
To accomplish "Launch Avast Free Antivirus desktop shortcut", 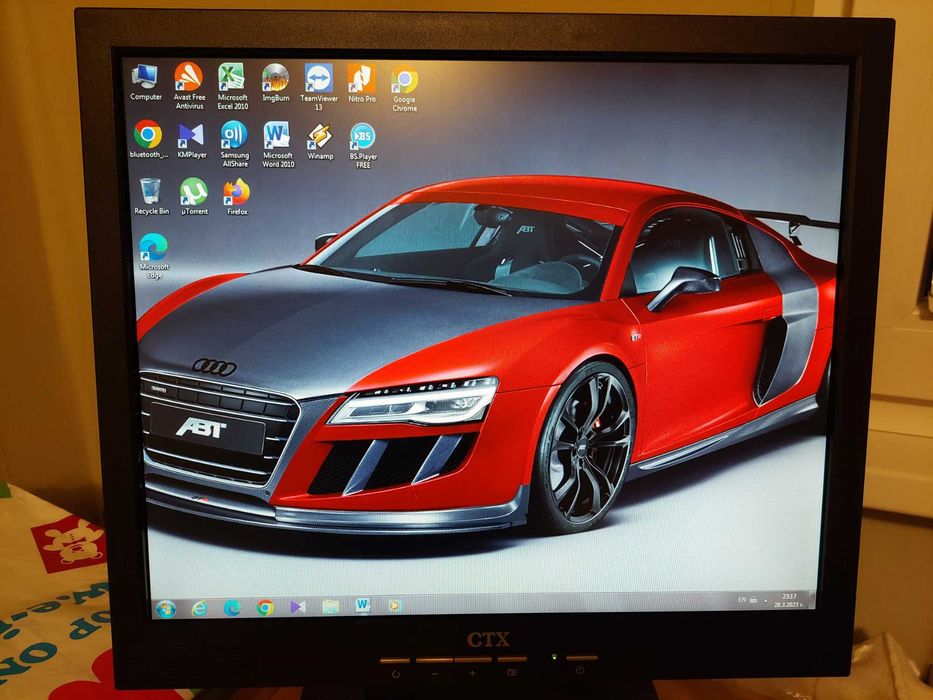I will point(188,79).
